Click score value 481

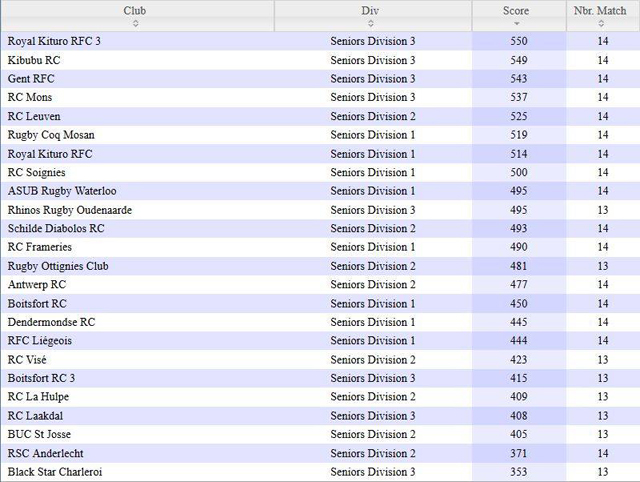[519, 266]
